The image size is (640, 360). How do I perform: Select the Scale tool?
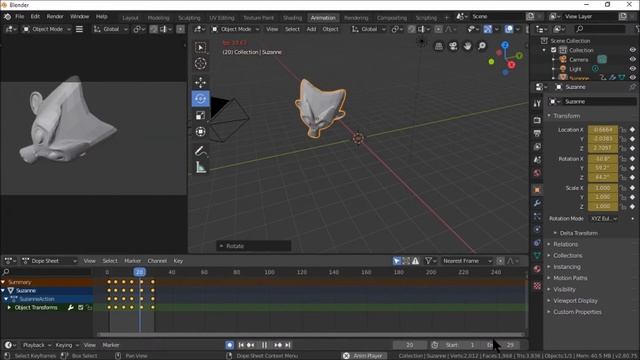click(200, 116)
